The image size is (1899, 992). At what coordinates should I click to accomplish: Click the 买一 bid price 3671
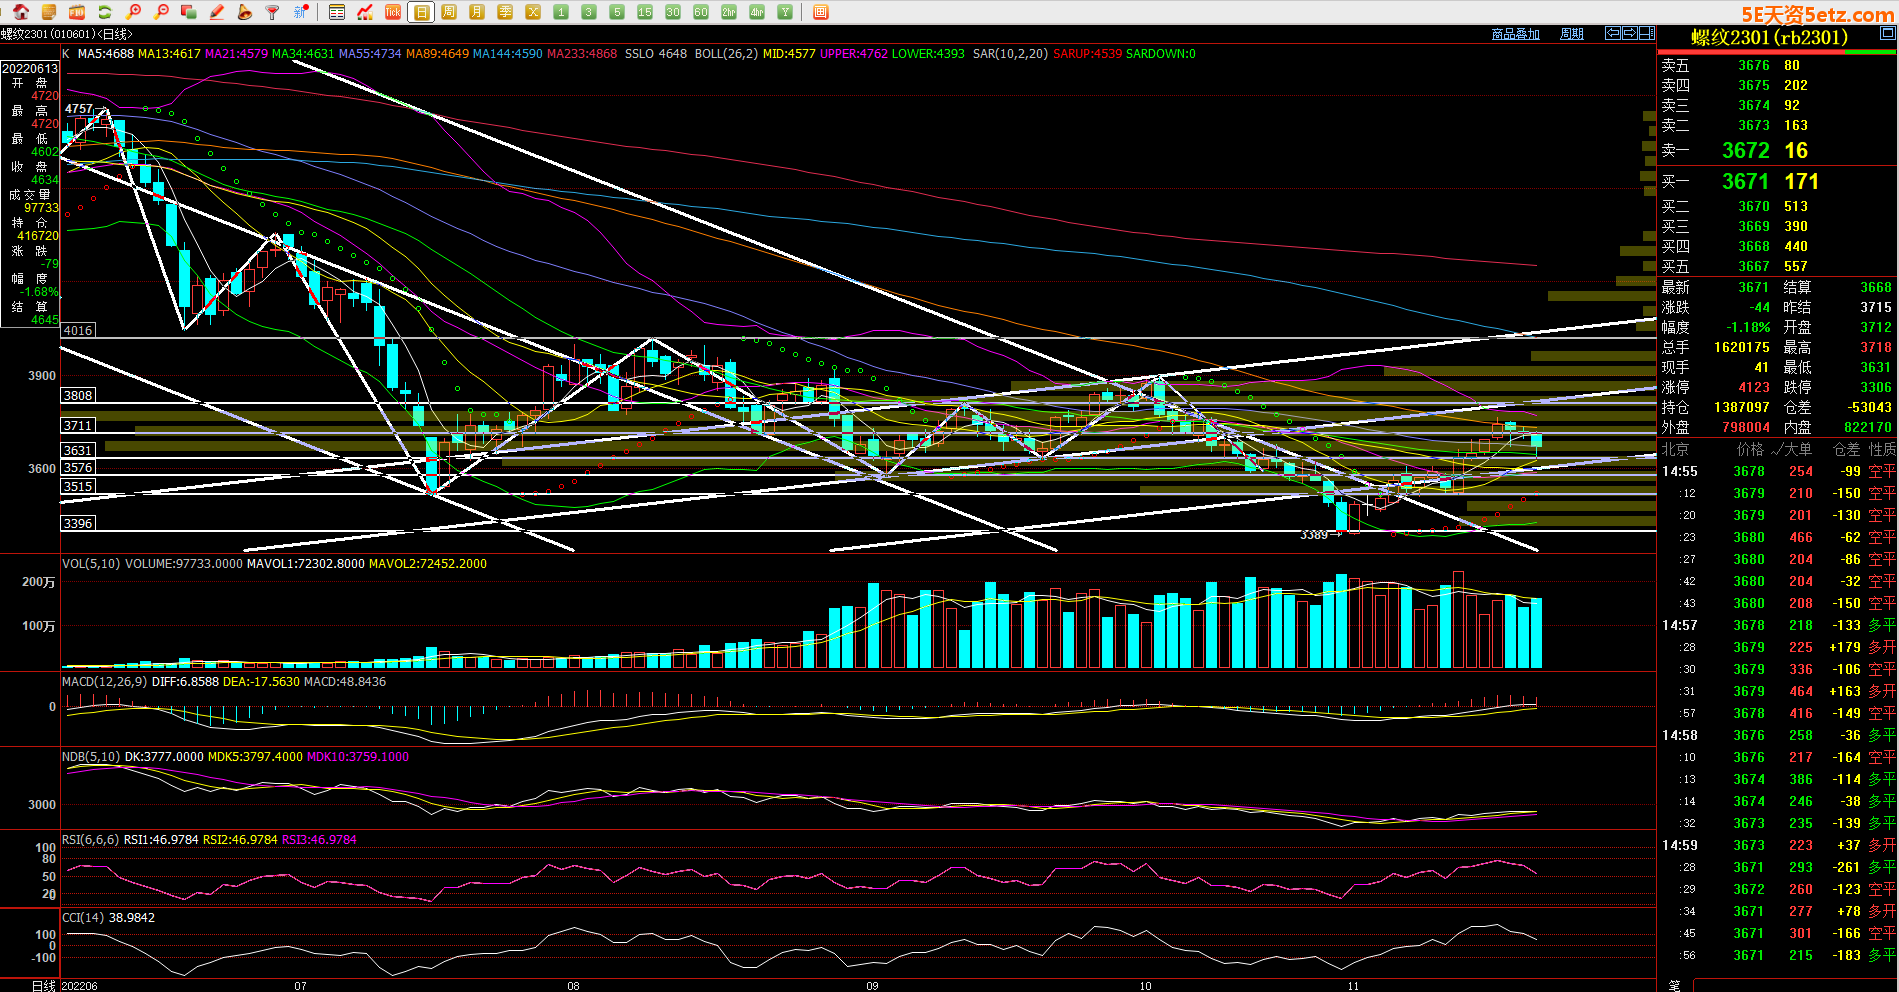point(1746,181)
